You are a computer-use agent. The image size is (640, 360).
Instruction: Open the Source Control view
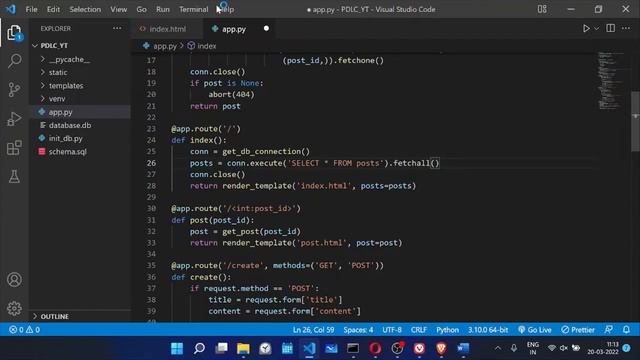pos(14,89)
